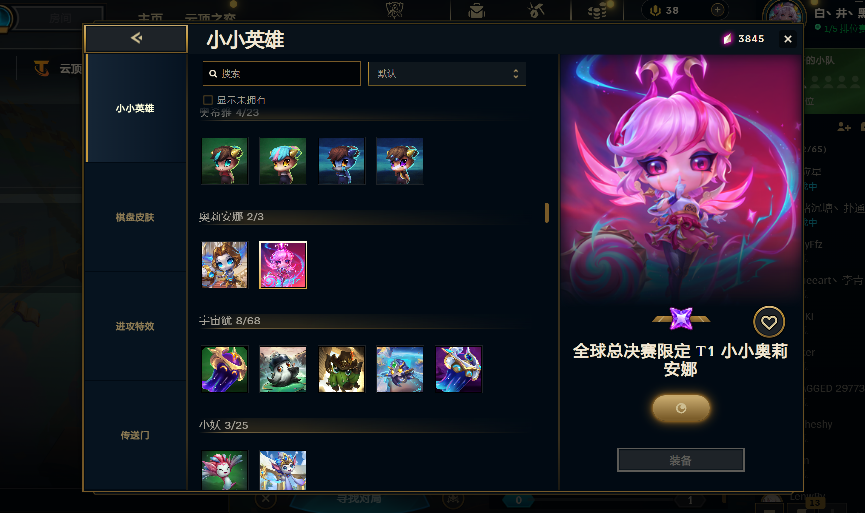Select the pink T1 小小奥莉安娜 thumbnail
865x513 pixels.
coord(283,265)
